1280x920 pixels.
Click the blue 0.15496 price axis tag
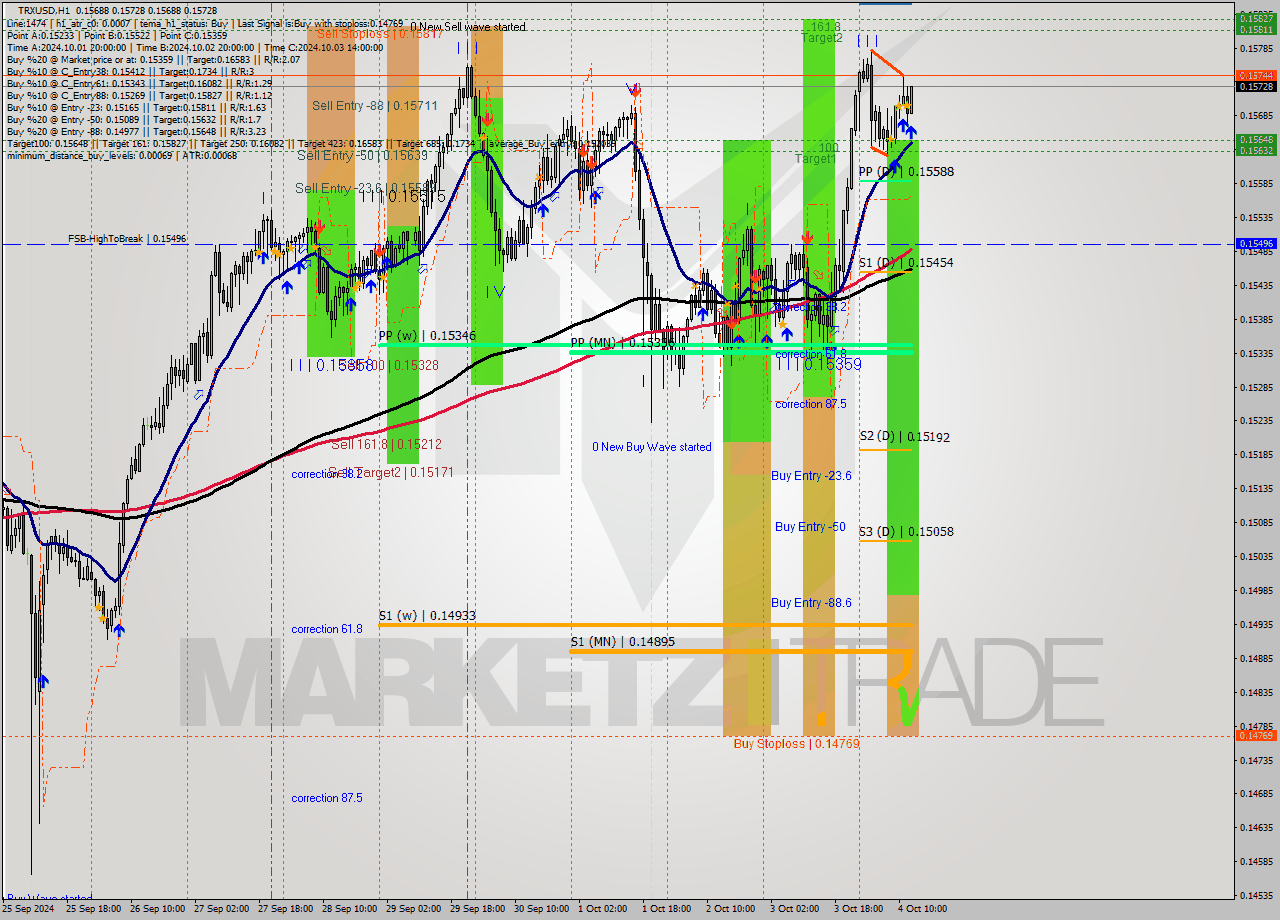click(1257, 243)
